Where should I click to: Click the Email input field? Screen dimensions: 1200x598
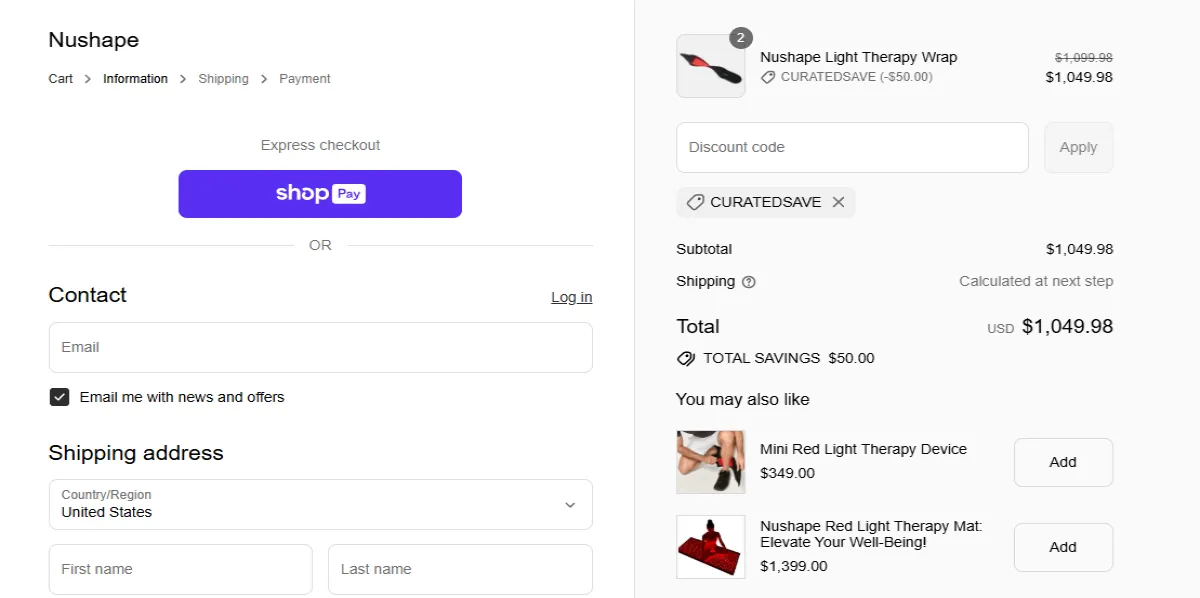pyautogui.click(x=320, y=347)
